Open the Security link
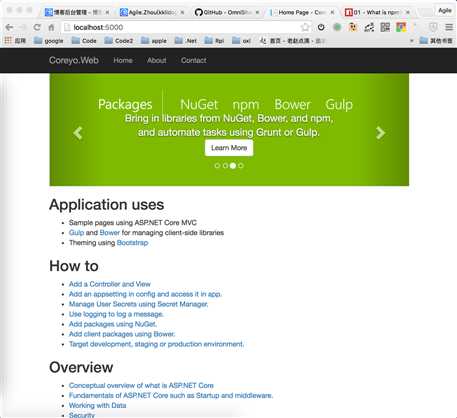The image size is (457, 418). point(82,415)
